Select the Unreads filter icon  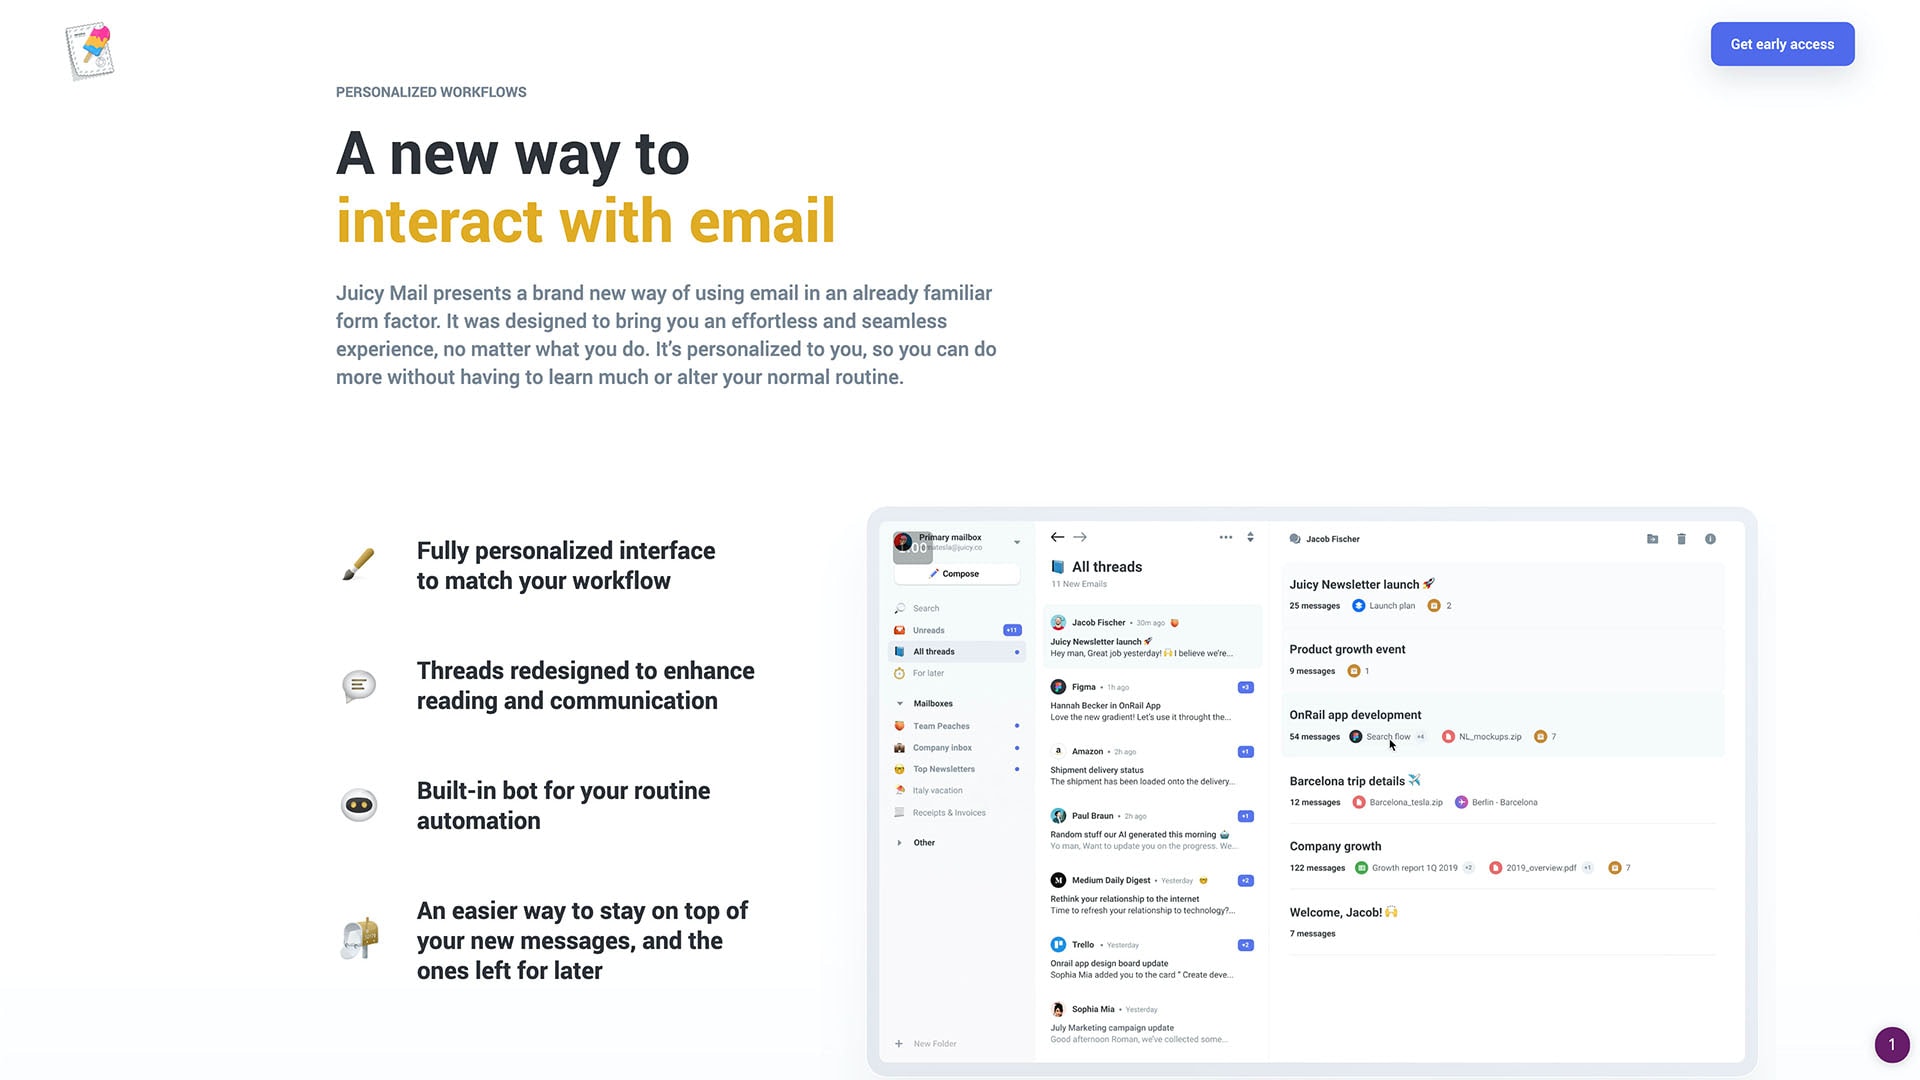click(x=899, y=630)
